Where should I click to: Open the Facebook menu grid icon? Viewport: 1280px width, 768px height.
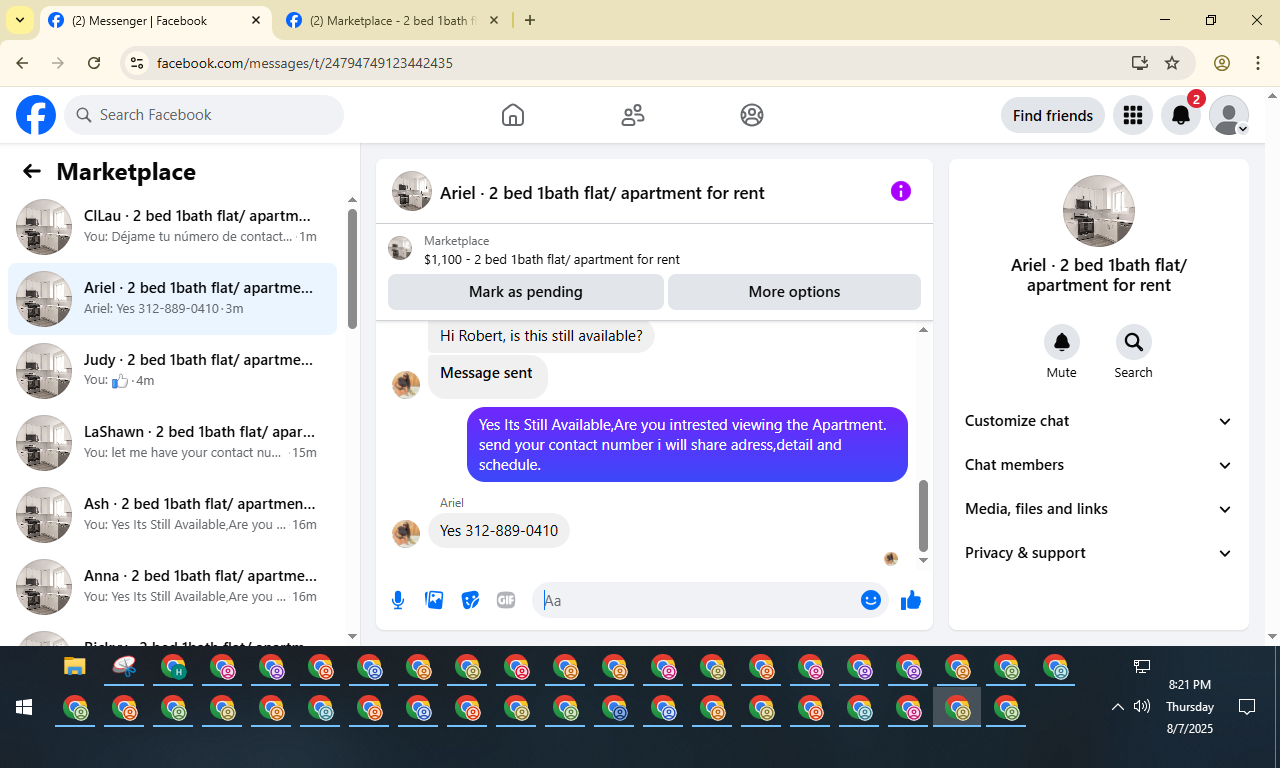point(1133,115)
